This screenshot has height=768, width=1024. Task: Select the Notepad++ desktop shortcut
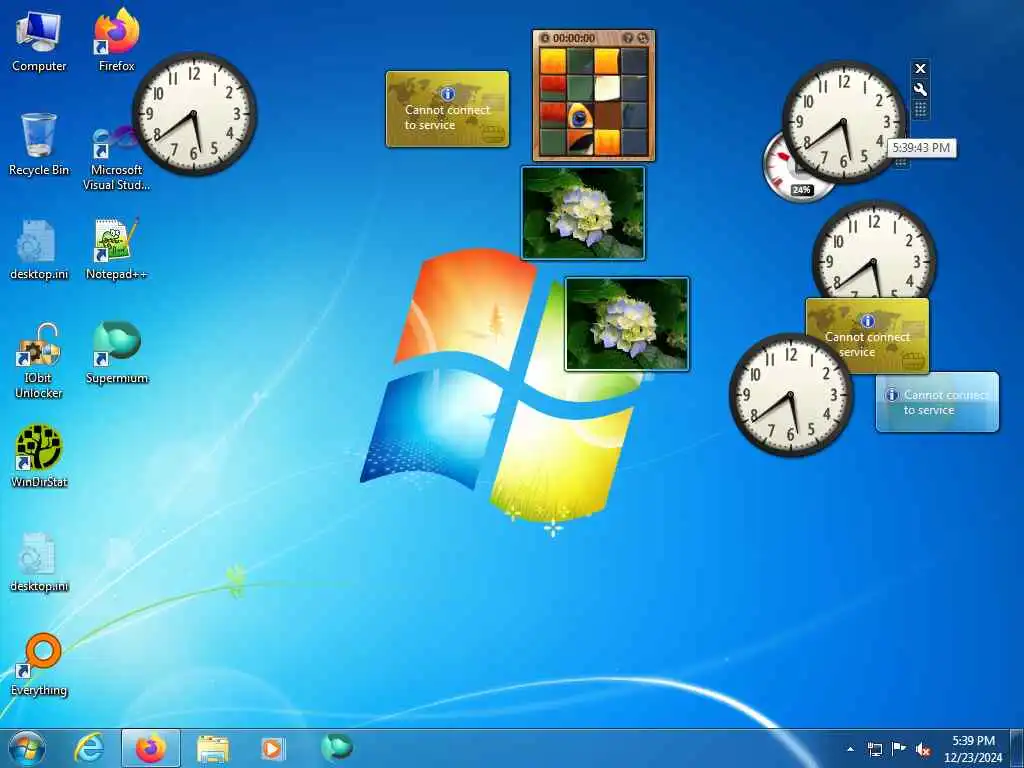pyautogui.click(x=116, y=249)
